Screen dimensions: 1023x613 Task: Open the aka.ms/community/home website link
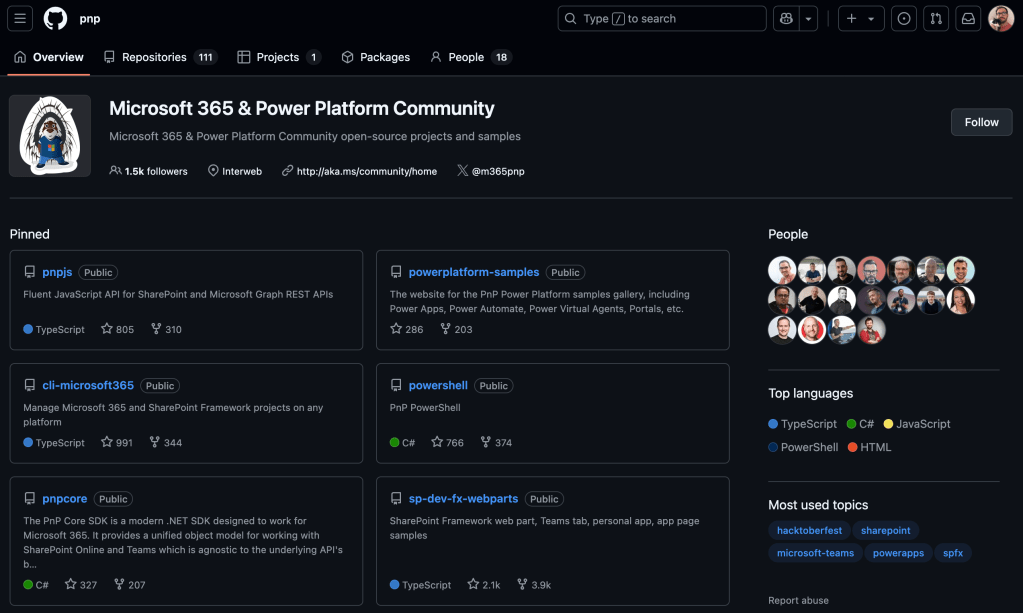(x=366, y=171)
